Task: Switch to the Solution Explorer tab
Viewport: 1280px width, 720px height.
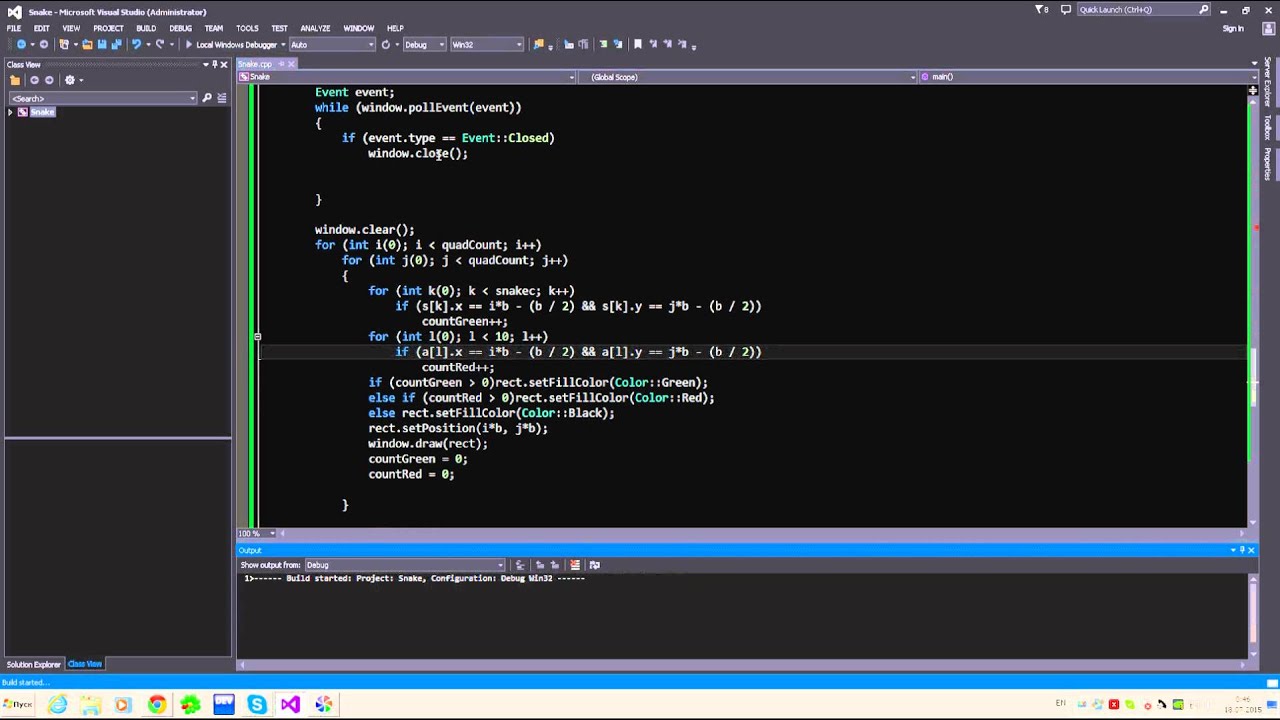Action: coord(33,664)
